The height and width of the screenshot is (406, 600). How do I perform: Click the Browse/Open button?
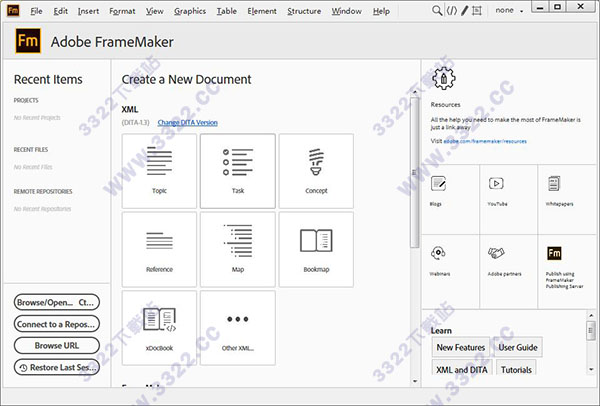tap(57, 302)
